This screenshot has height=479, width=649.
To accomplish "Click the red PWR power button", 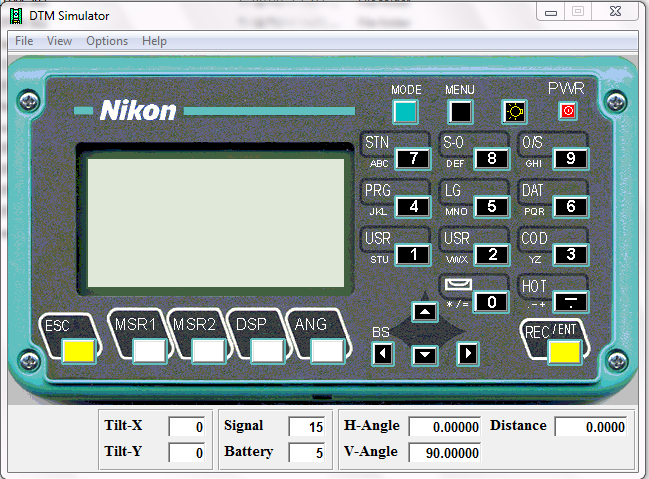I will tap(568, 111).
